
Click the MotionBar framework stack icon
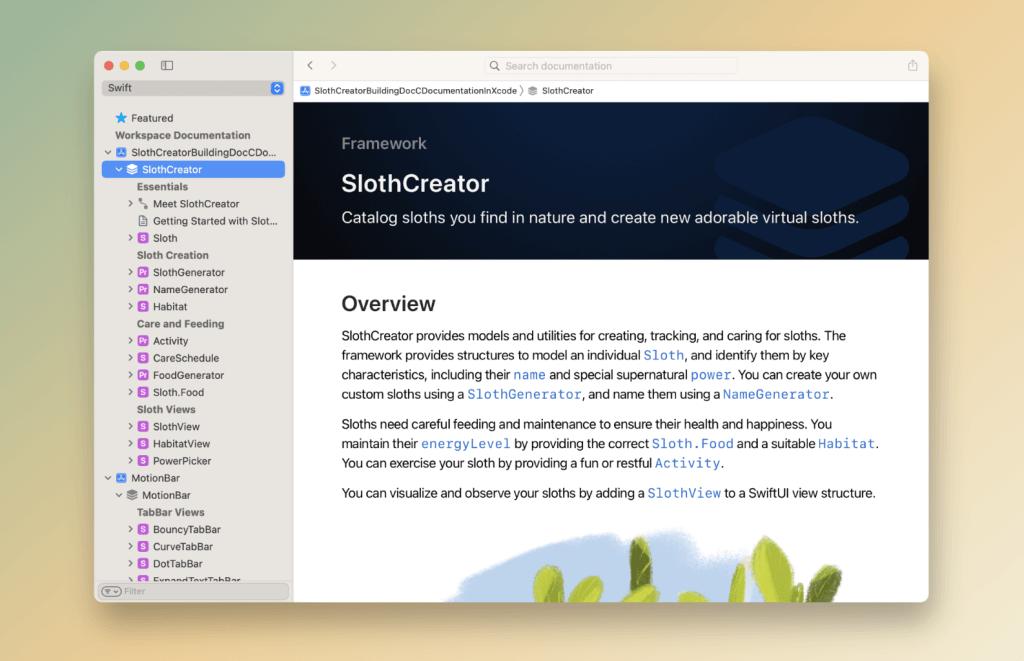tap(132, 495)
